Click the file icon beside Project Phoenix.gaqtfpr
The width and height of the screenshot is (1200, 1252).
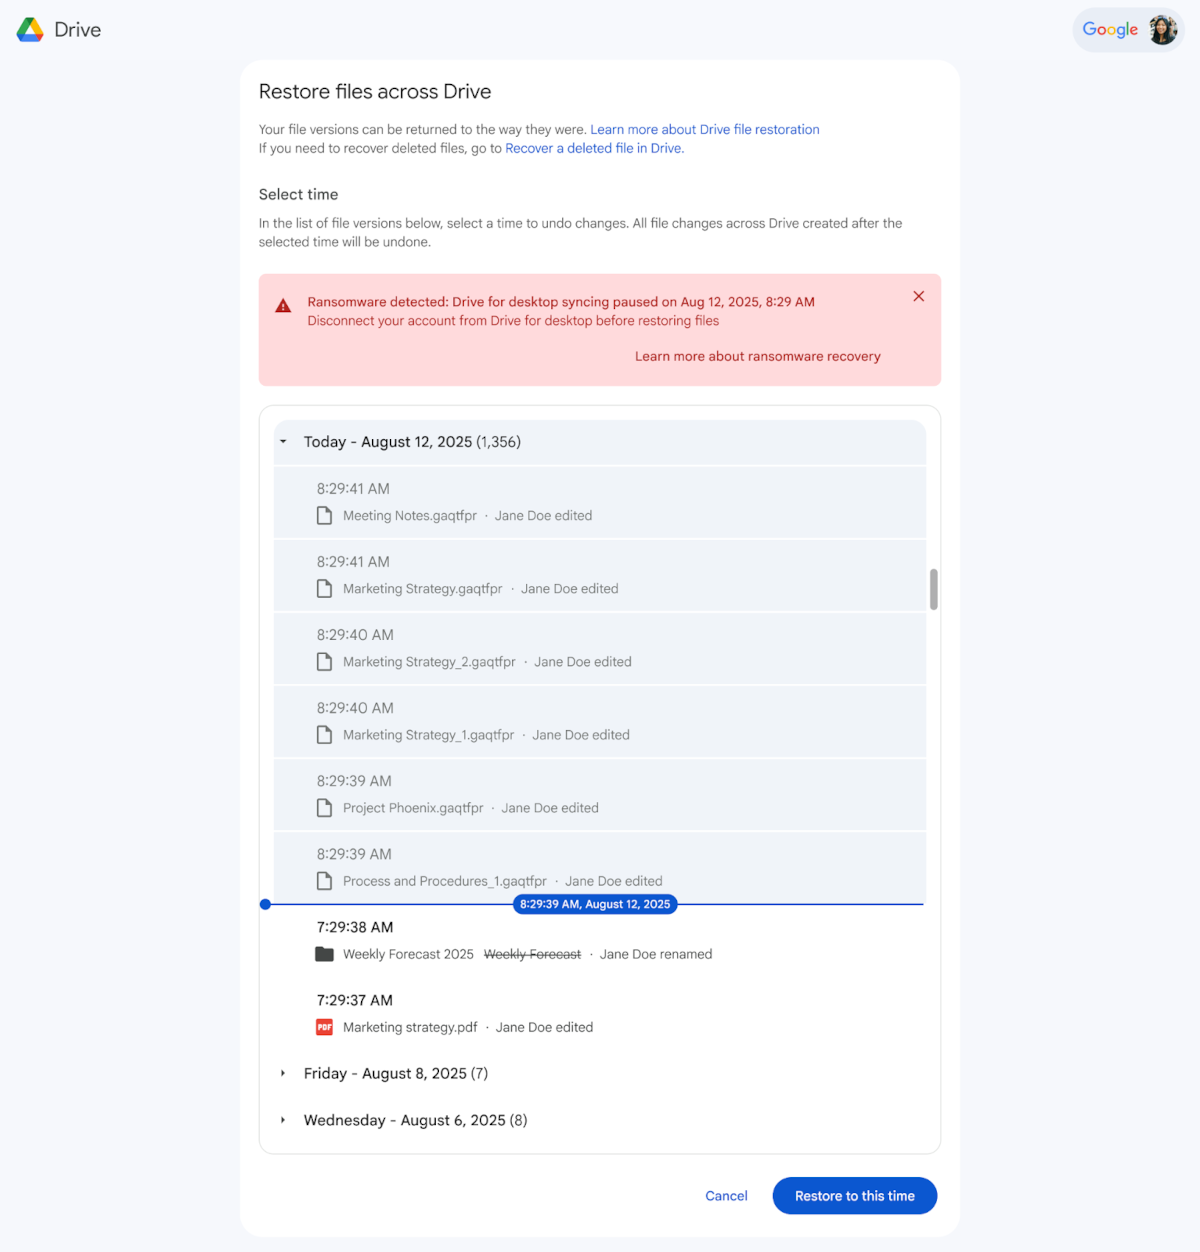tap(324, 807)
